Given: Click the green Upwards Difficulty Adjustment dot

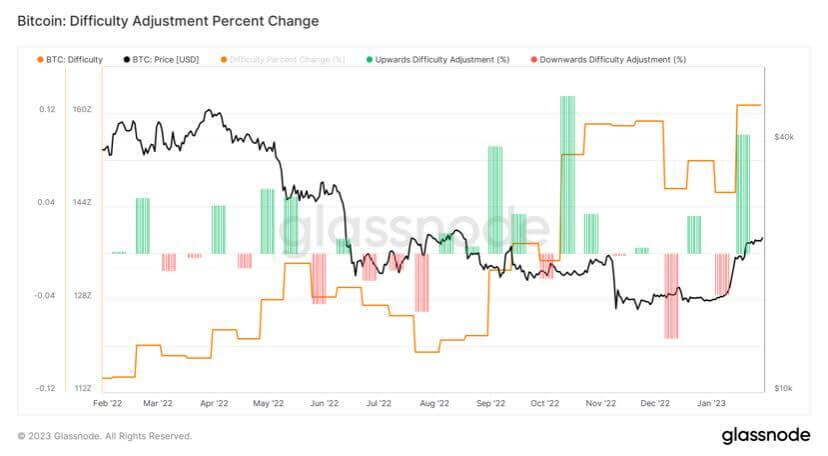Looking at the screenshot, I should click(370, 60).
